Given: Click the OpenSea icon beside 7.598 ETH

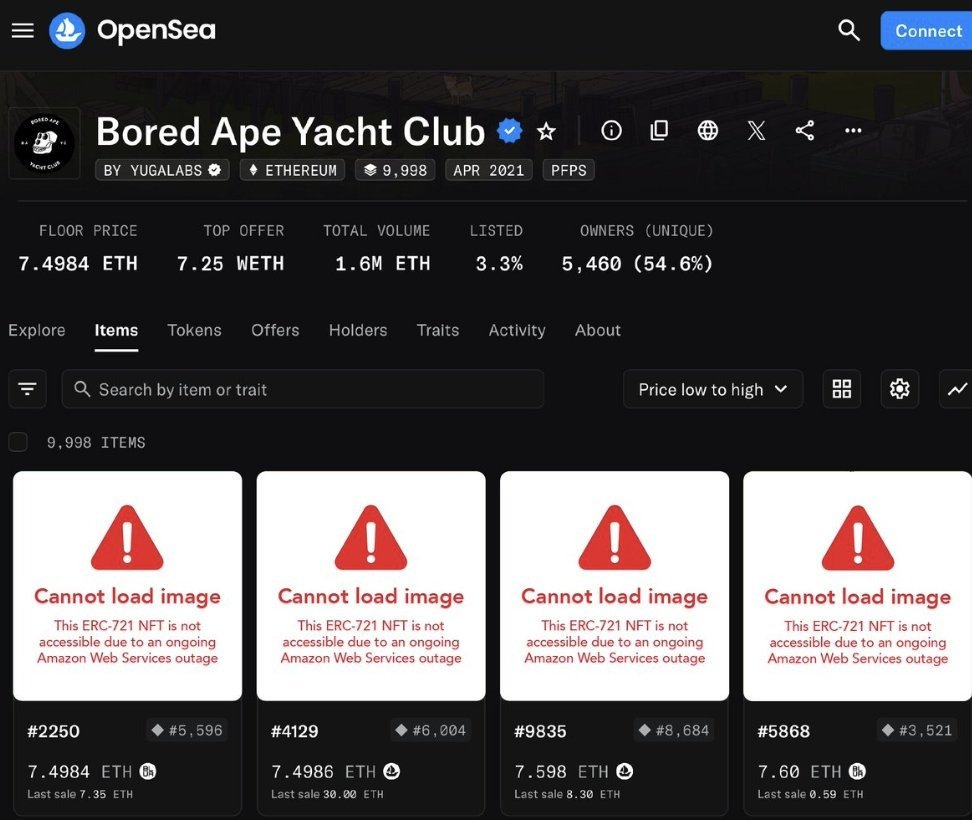Looking at the screenshot, I should pos(625,771).
